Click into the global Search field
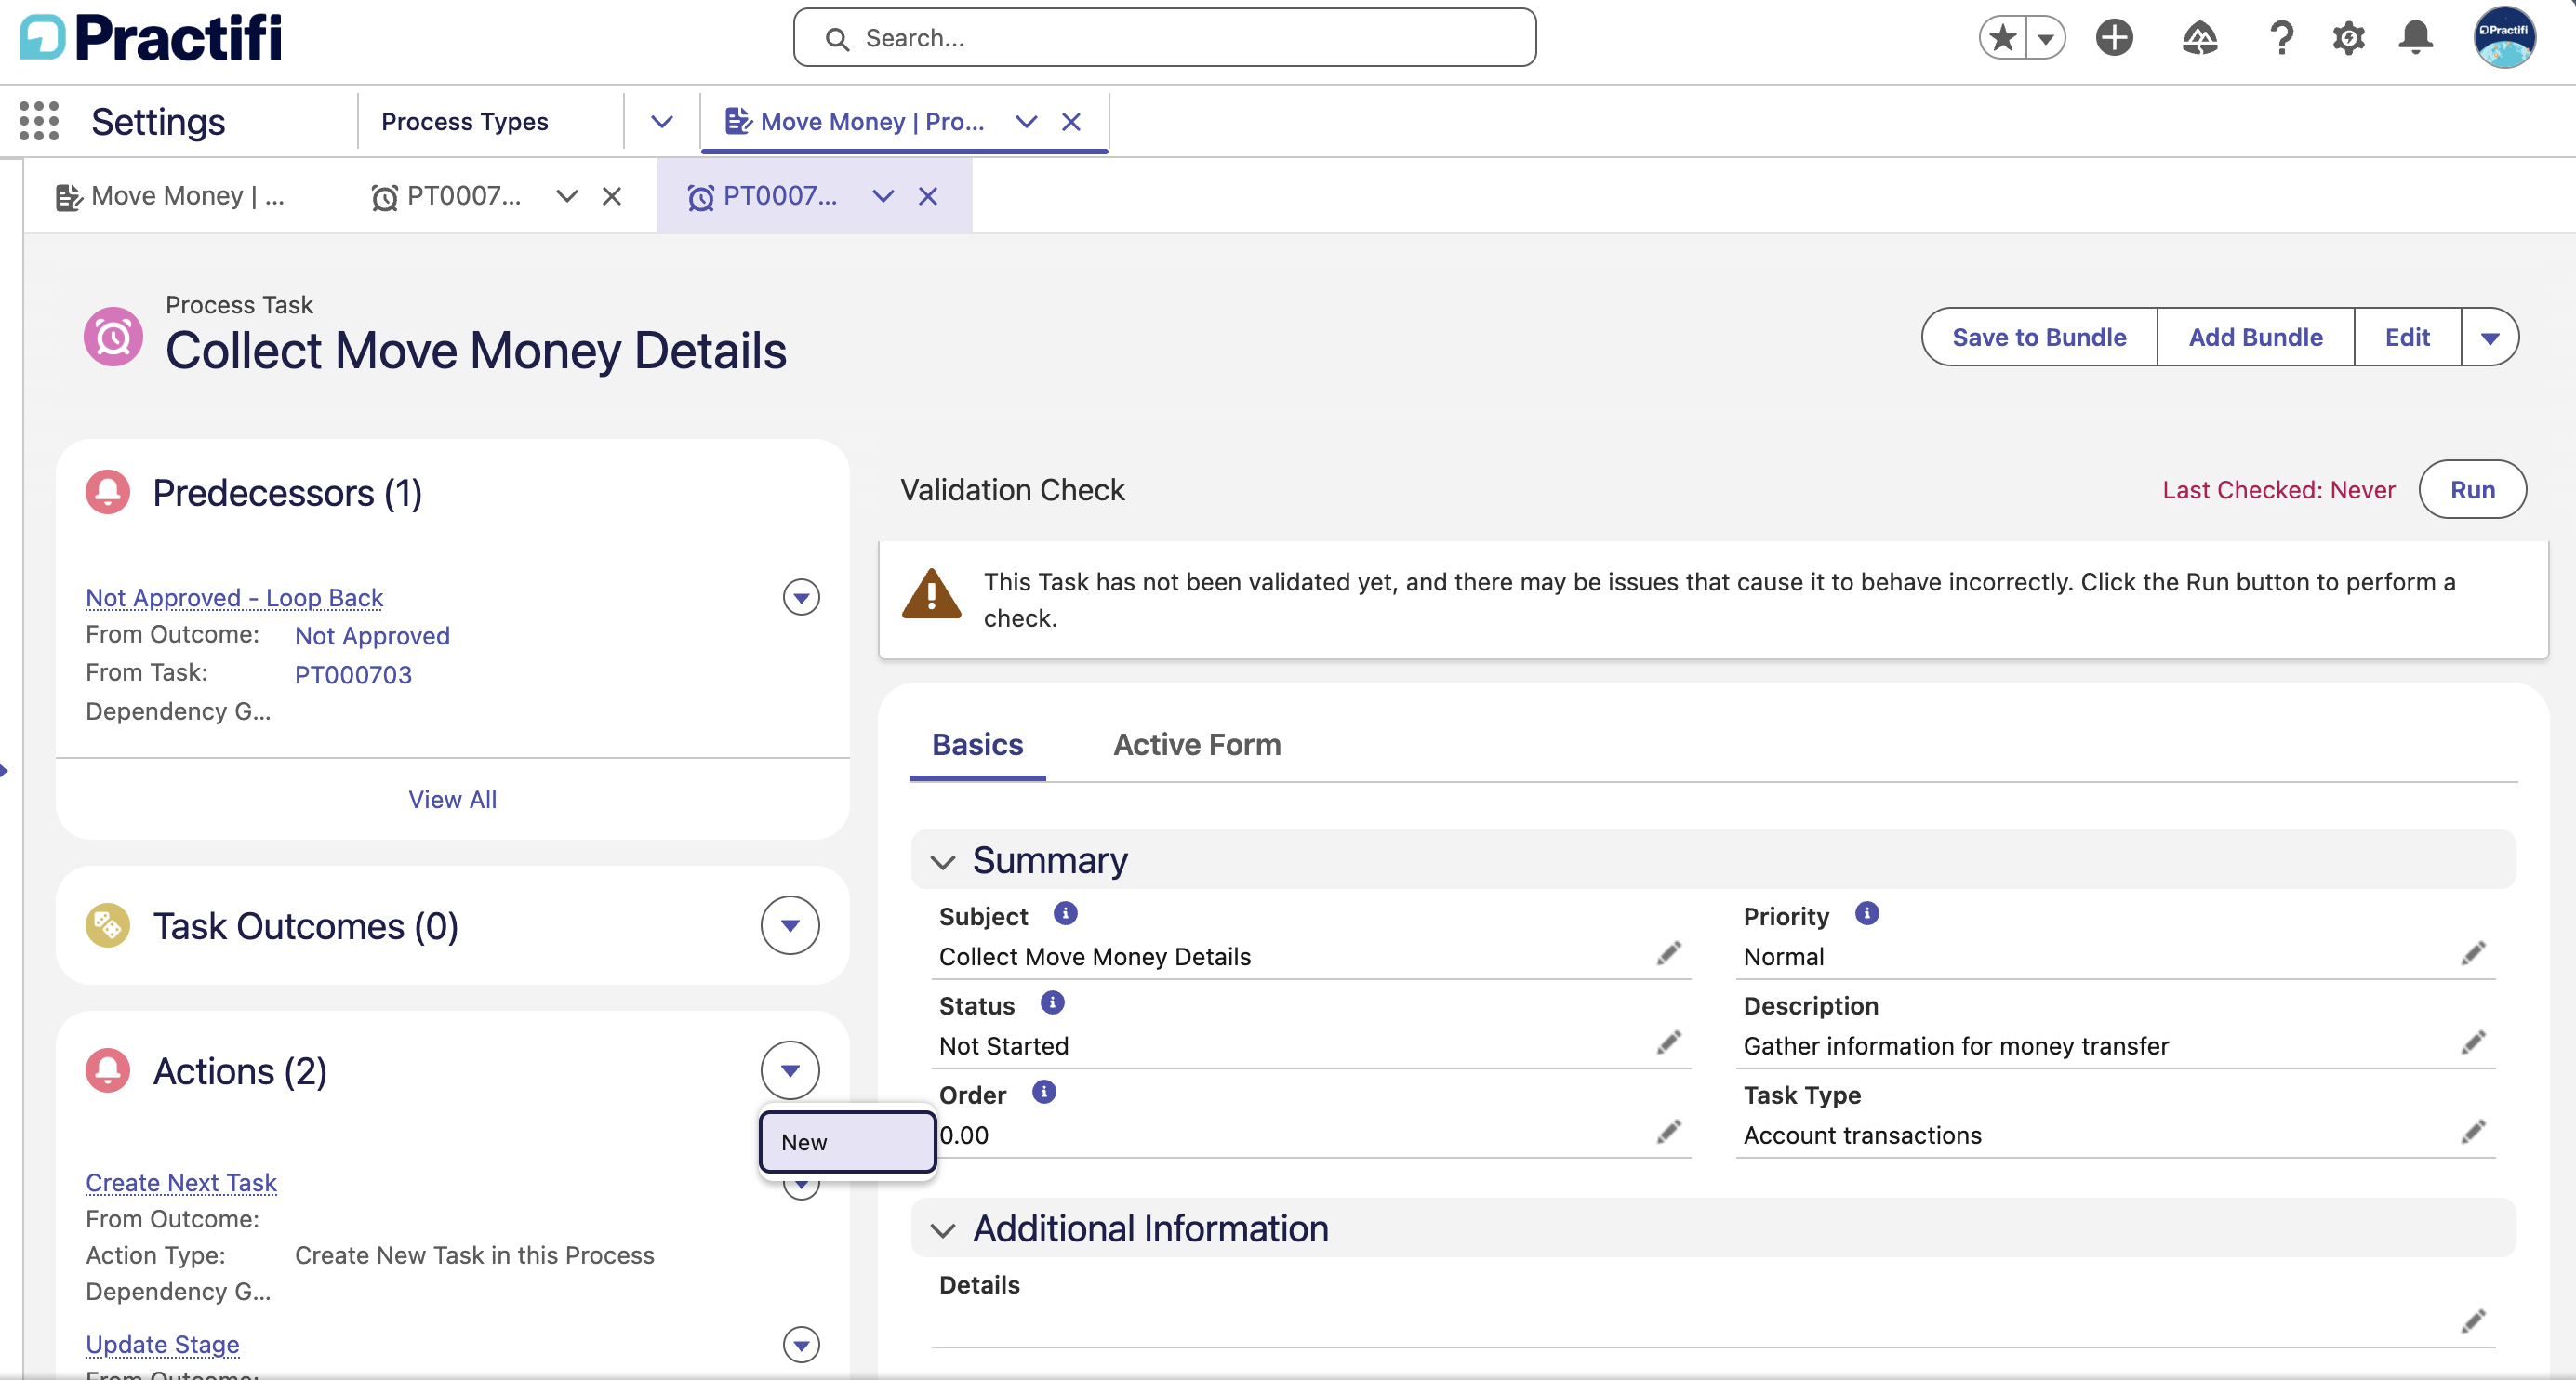The width and height of the screenshot is (2576, 1380). click(1164, 38)
